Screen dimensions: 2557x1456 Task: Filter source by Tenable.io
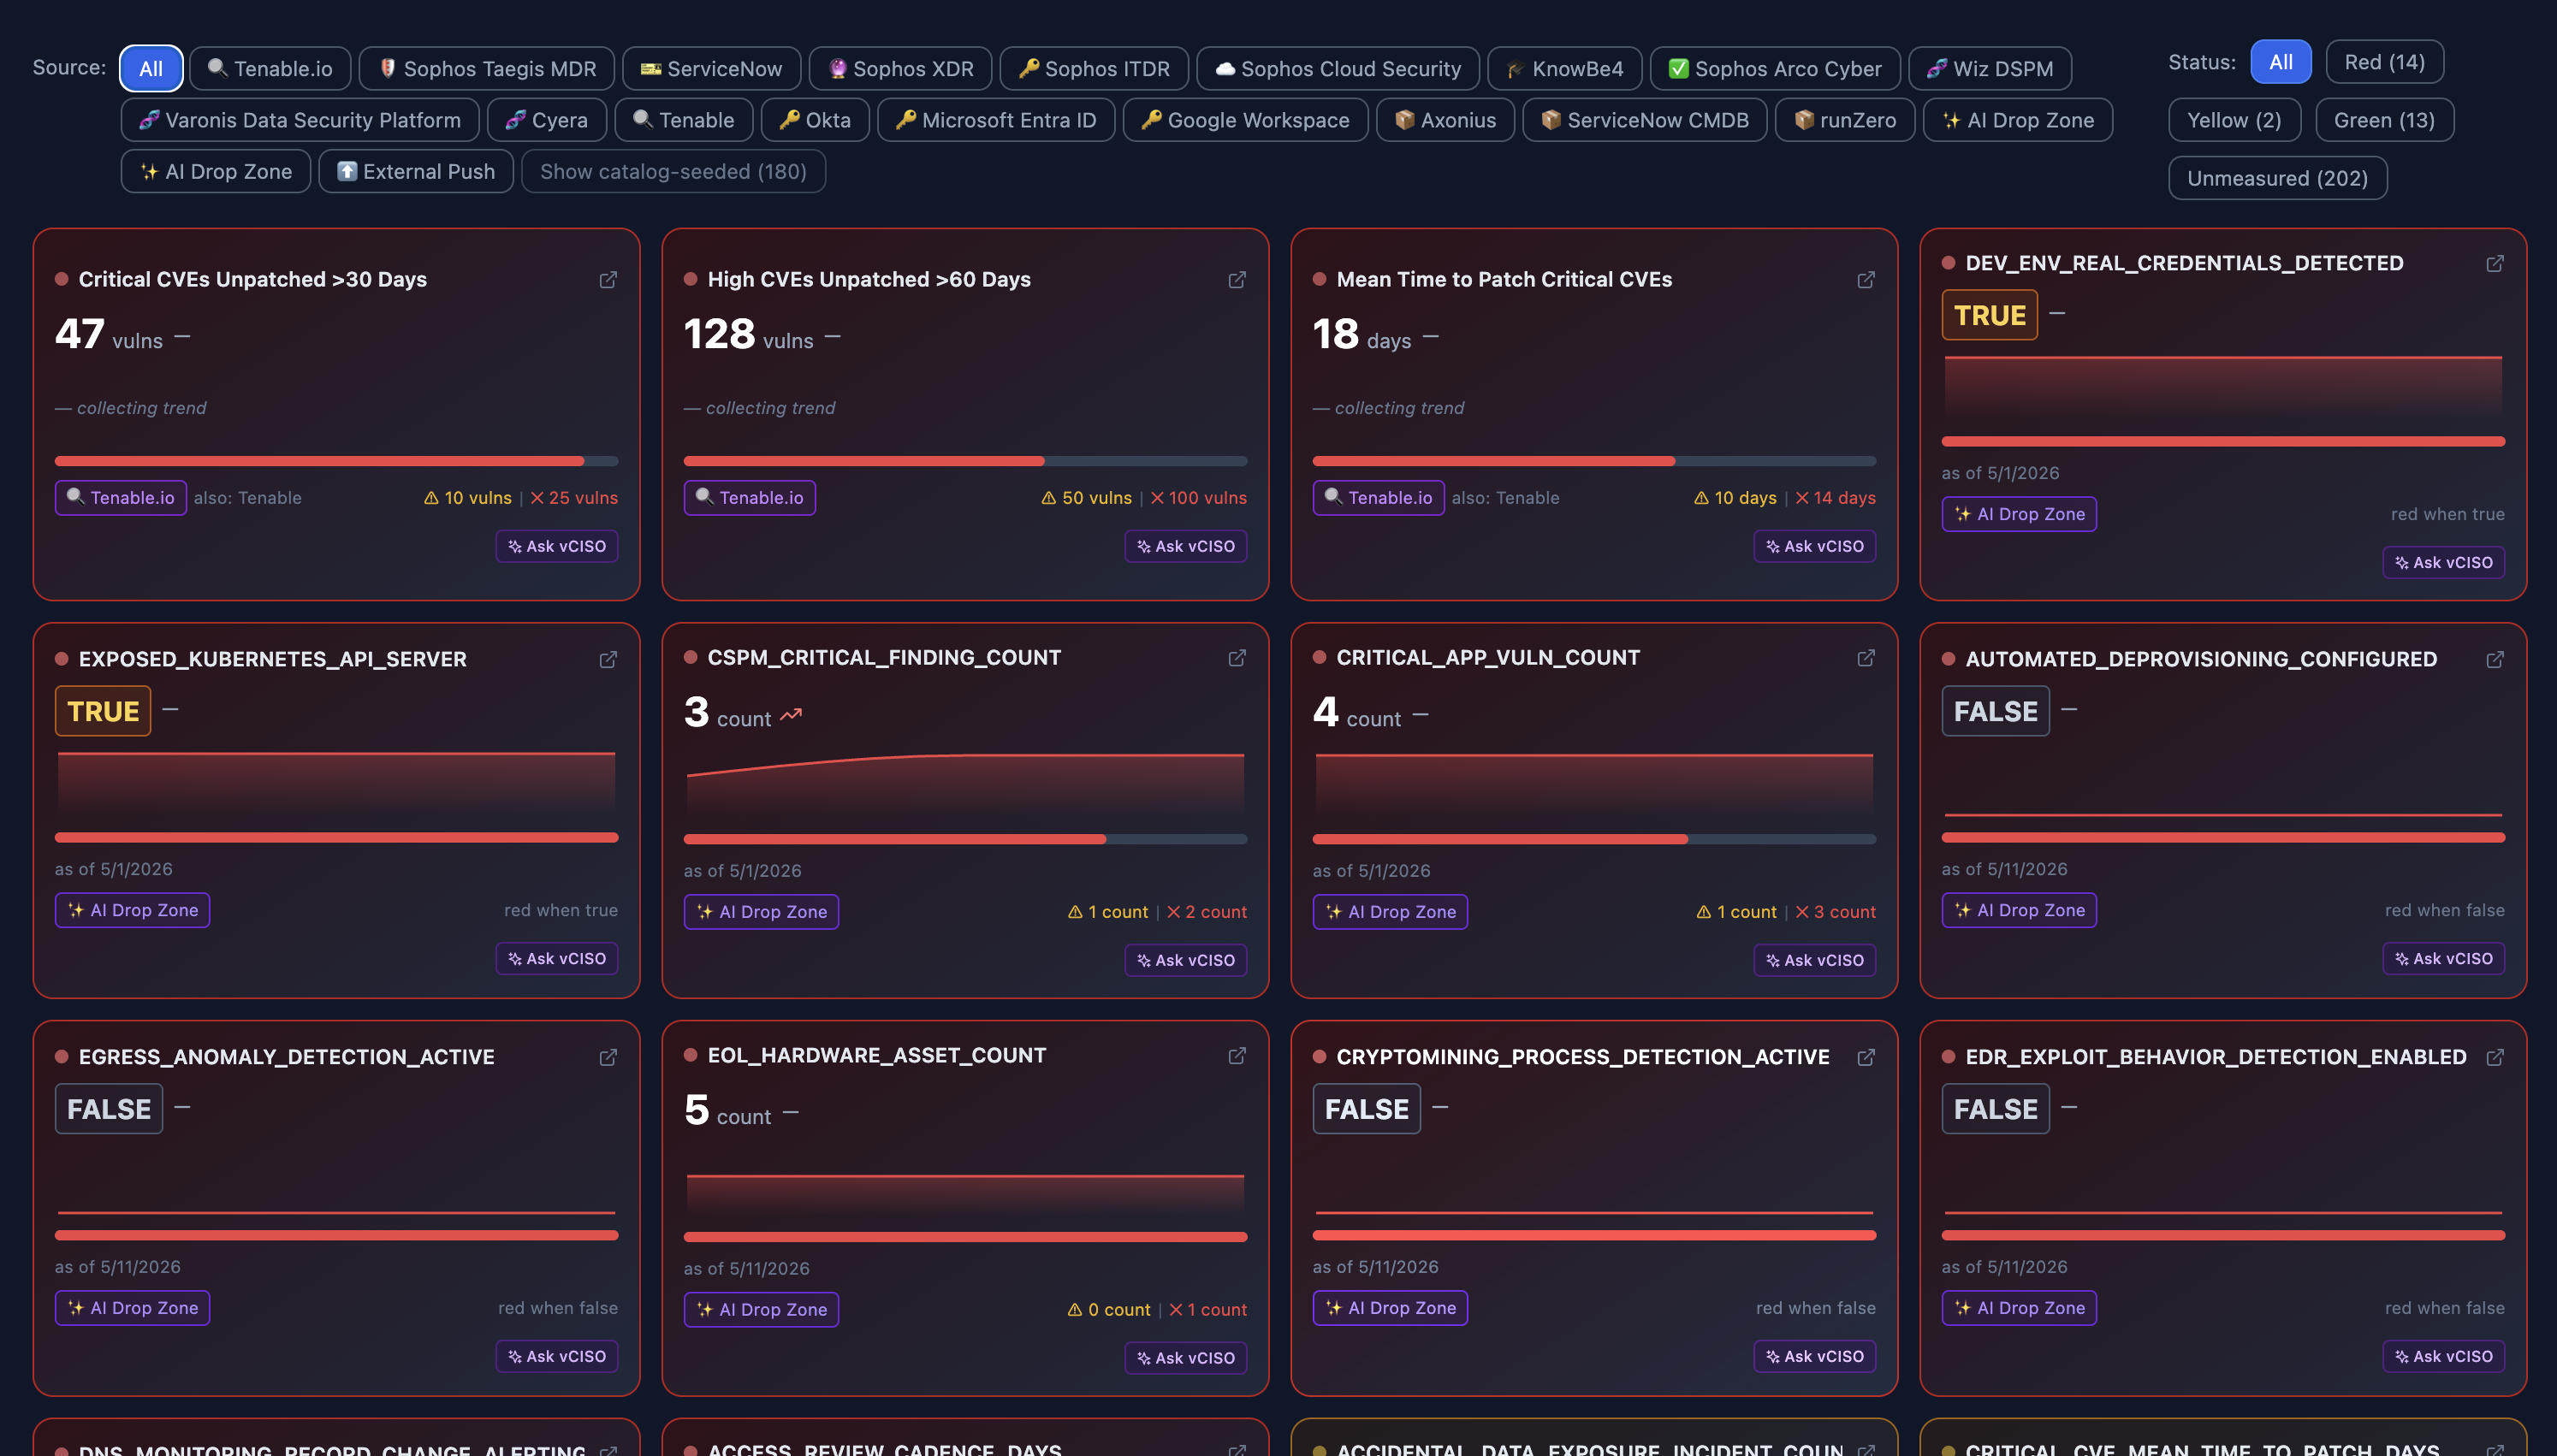[270, 68]
